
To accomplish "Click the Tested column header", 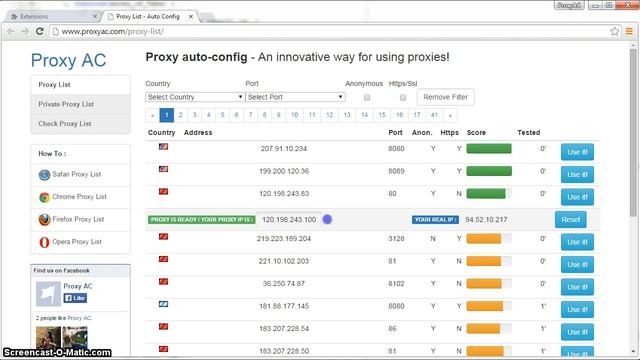I will tap(529, 133).
